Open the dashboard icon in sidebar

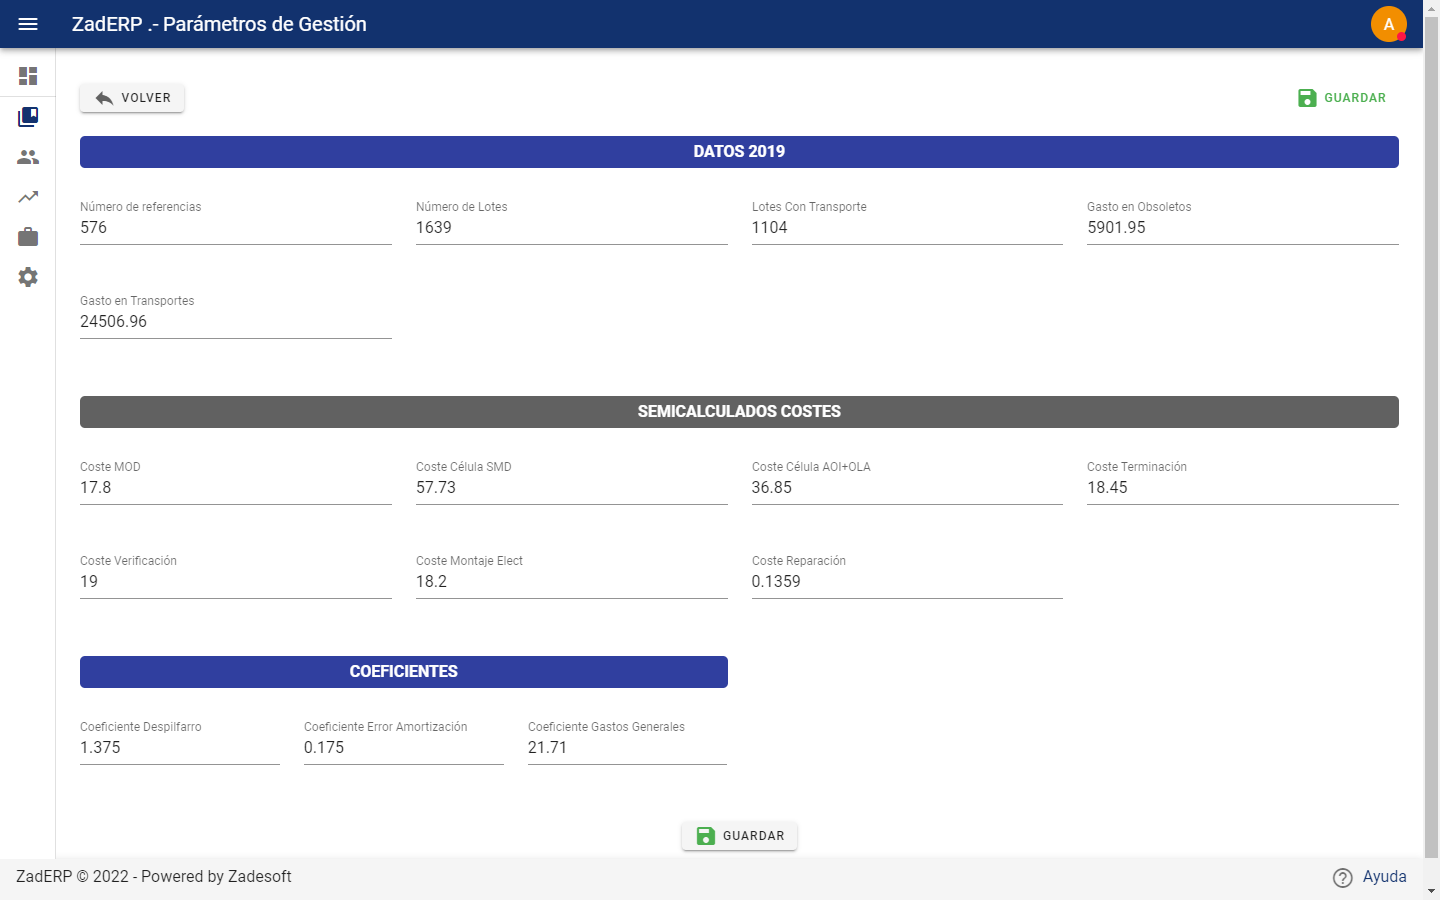pos(28,76)
